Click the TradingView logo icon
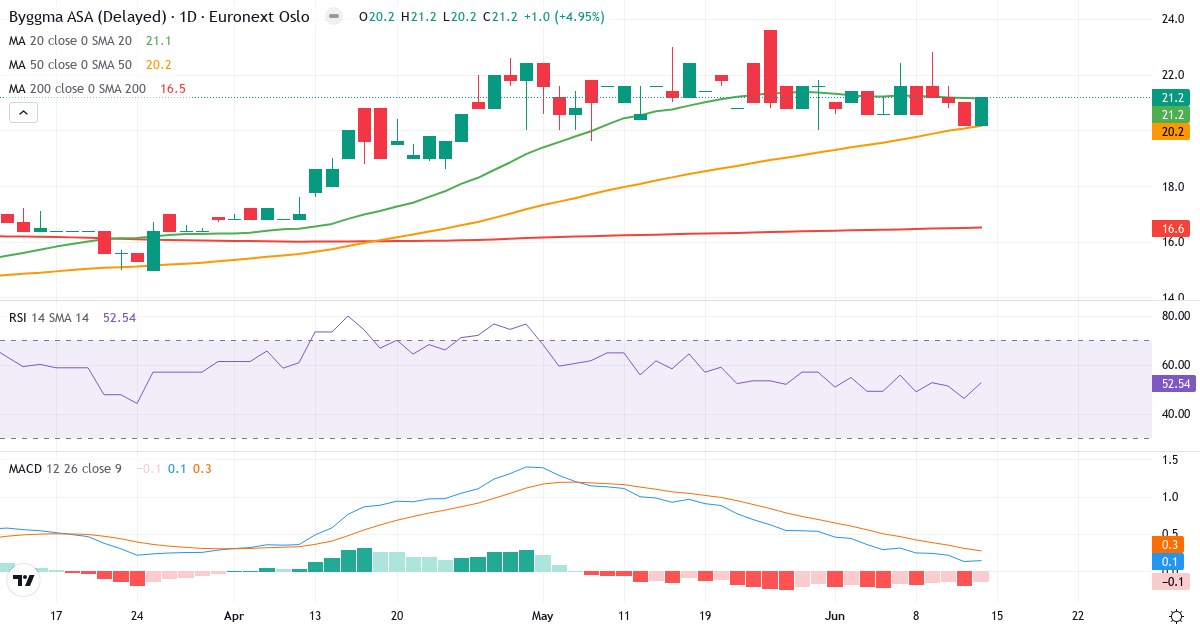The height and width of the screenshot is (630, 1200). [x=24, y=579]
